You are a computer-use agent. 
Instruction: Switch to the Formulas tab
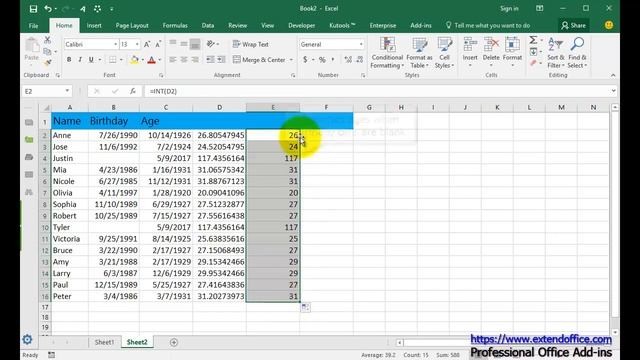point(175,25)
